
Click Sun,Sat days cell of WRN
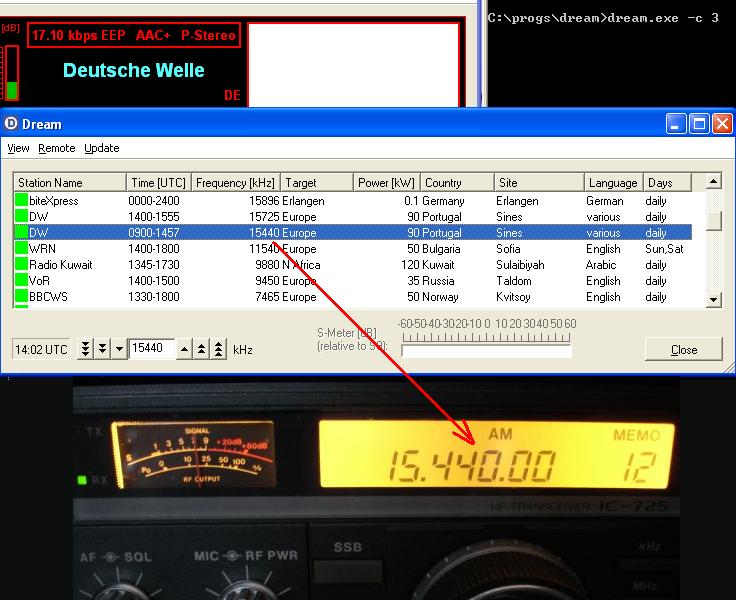(x=664, y=249)
